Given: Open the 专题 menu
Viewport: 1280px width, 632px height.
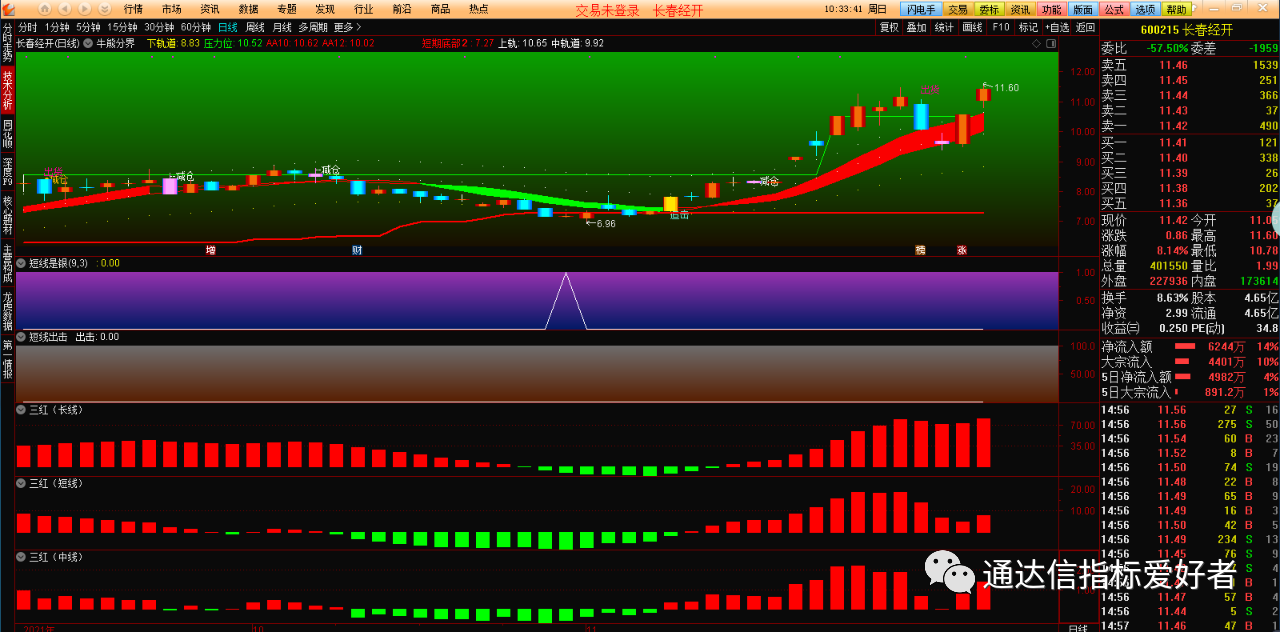Looking at the screenshot, I should point(287,9).
